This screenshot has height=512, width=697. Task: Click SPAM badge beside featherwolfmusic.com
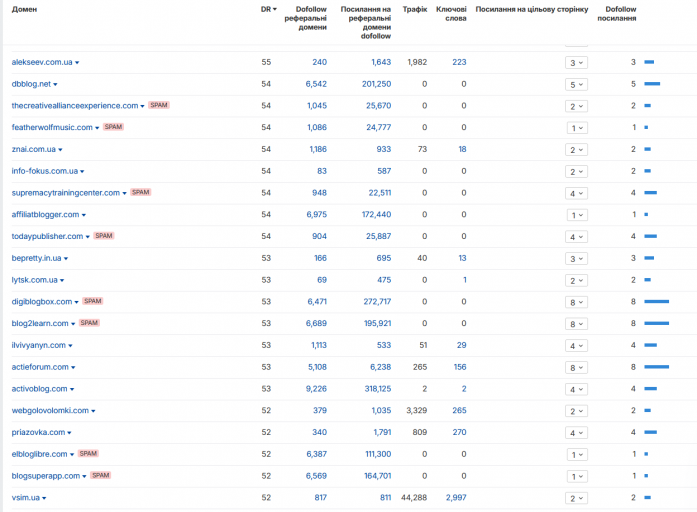(113, 127)
